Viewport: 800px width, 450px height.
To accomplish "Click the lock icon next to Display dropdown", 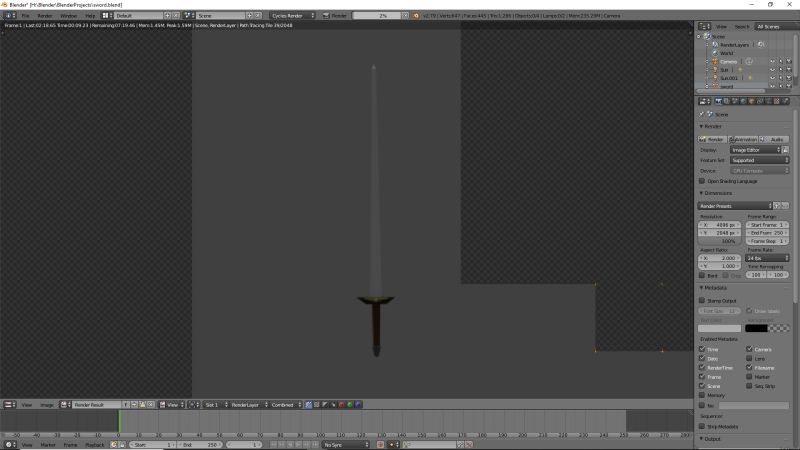I will point(785,150).
